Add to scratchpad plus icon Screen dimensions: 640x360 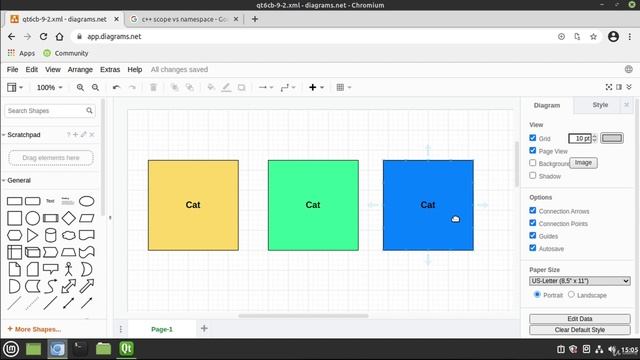pyautogui.click(x=76, y=135)
